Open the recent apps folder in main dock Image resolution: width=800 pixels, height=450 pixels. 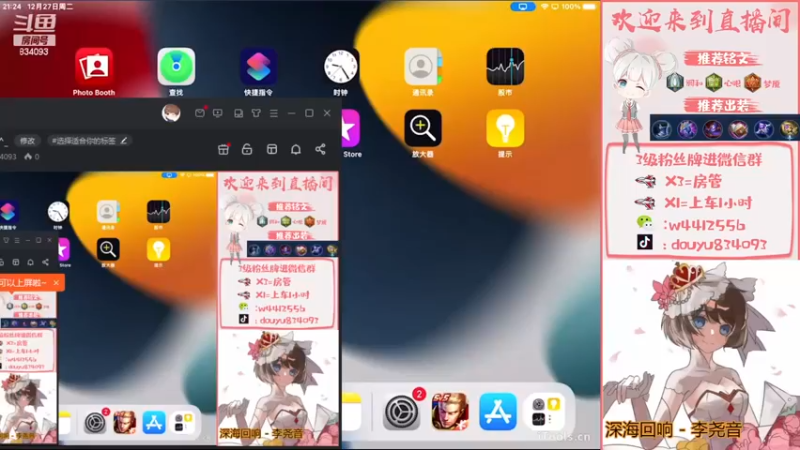(545, 411)
